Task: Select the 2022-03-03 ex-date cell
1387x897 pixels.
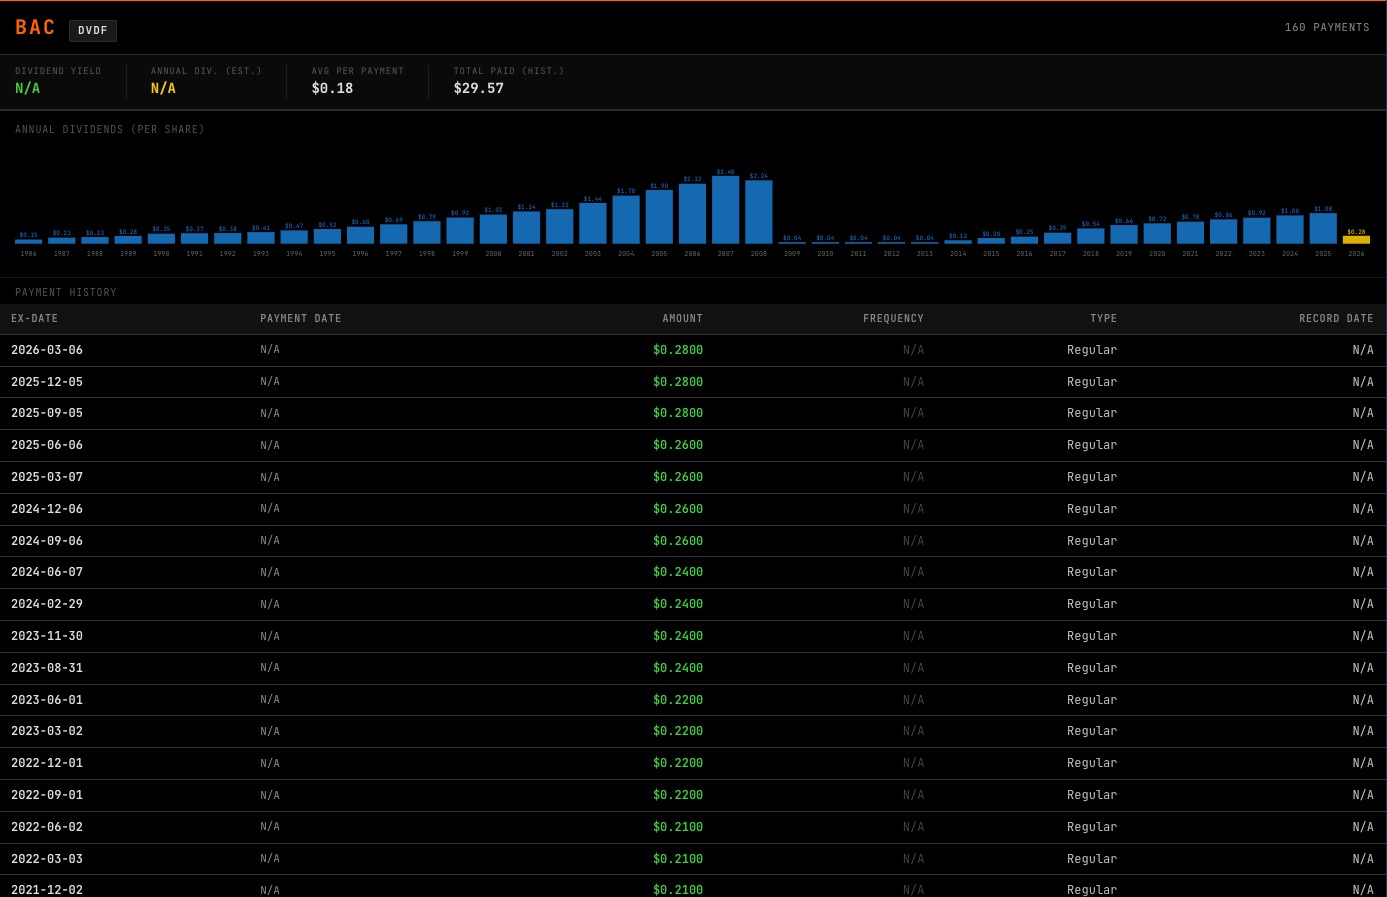Action: click(x=47, y=859)
